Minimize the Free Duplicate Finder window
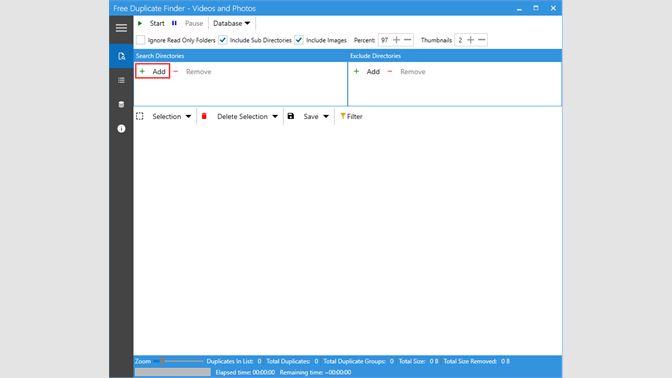This screenshot has height=378, width=672. [519, 8]
